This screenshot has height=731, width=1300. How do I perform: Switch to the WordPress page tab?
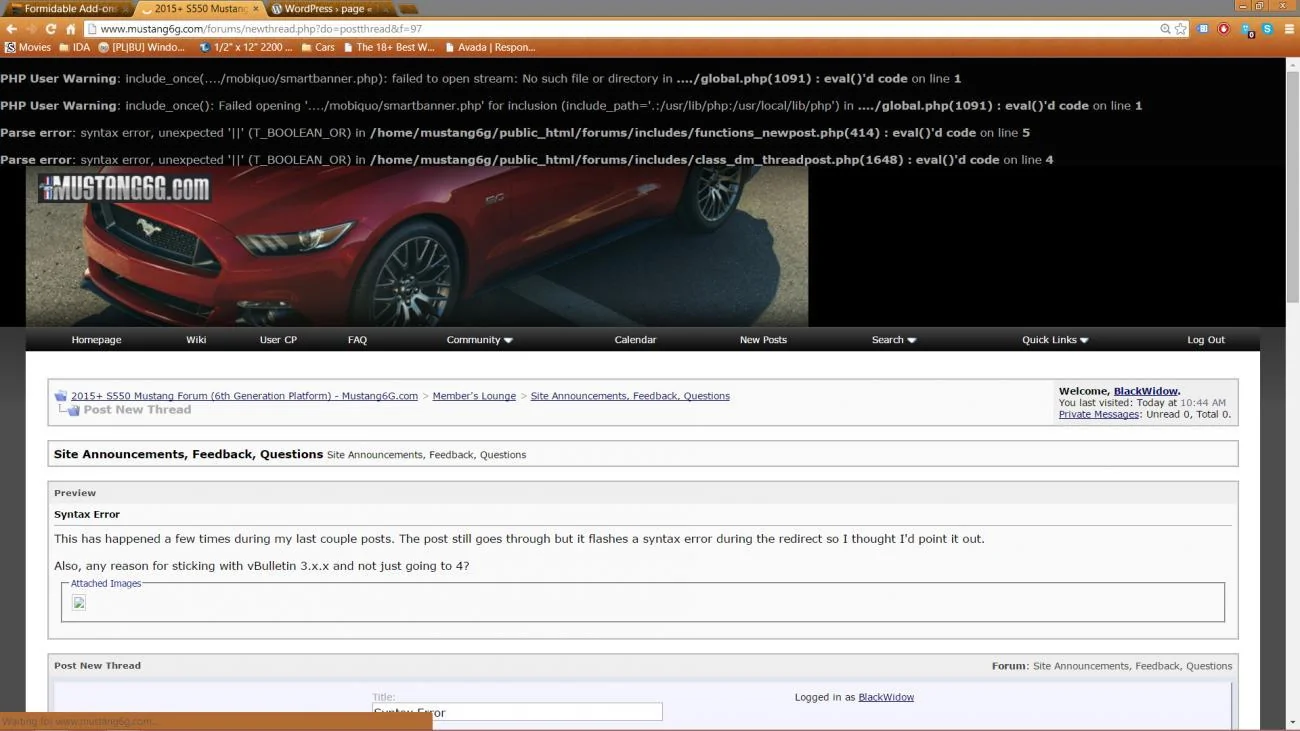tap(326, 8)
